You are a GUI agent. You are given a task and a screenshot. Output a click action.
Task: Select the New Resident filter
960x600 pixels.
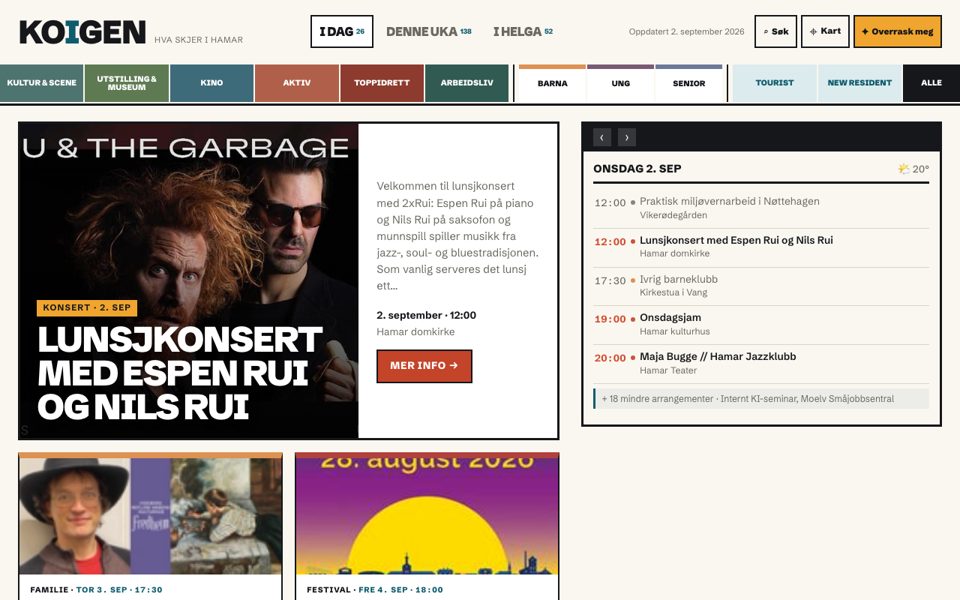click(860, 83)
